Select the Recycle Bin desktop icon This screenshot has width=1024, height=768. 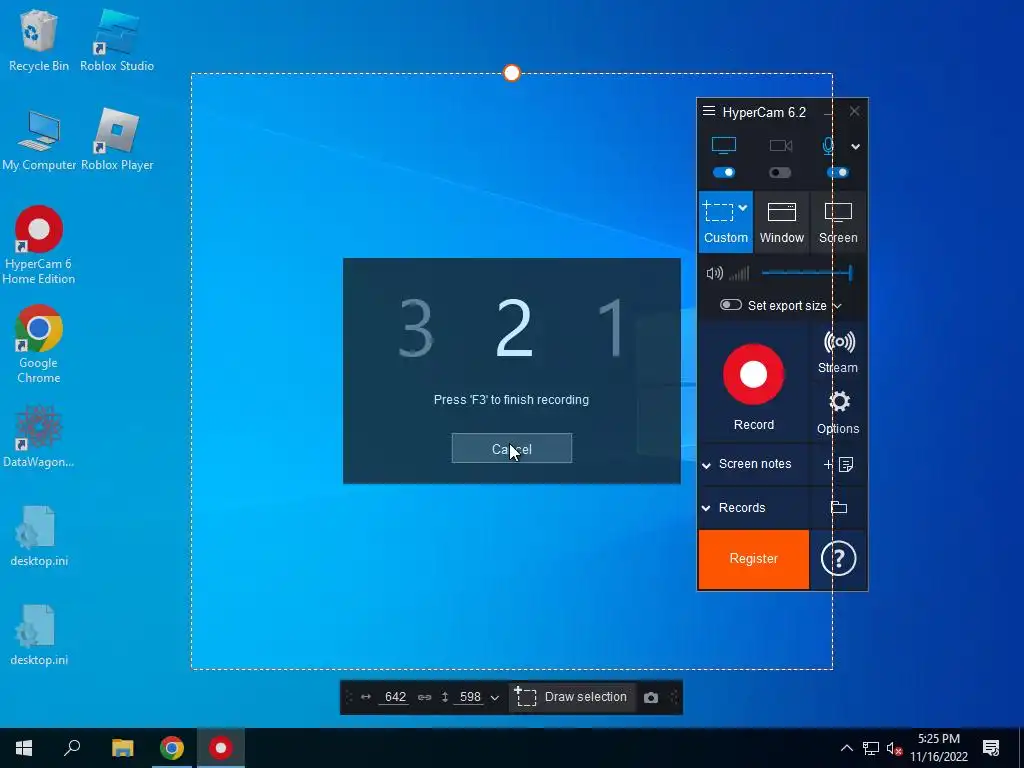(x=39, y=40)
